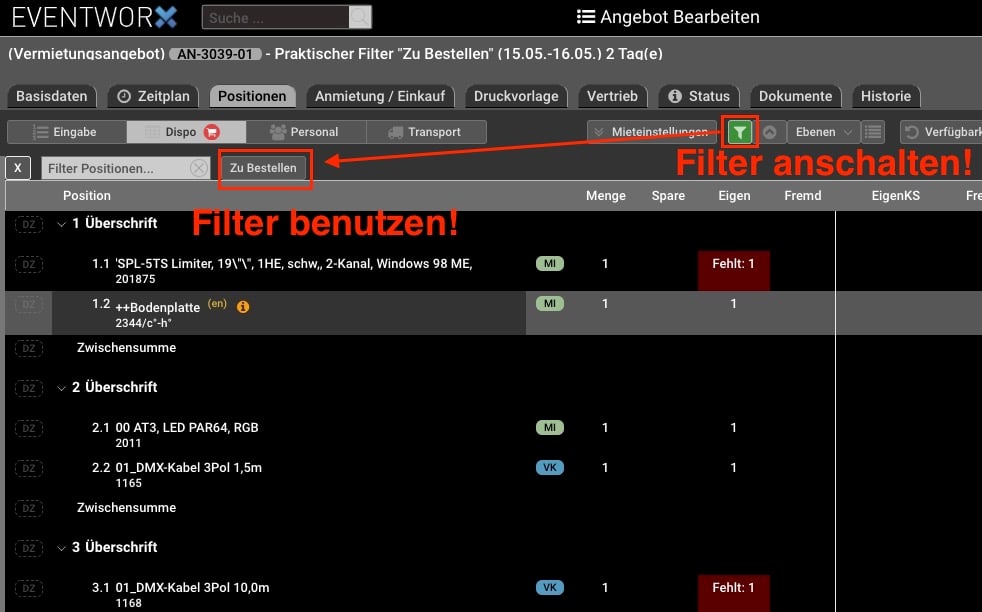Click the MI badge on SPL-5TS Limiter row
982x612 pixels.
click(x=549, y=264)
